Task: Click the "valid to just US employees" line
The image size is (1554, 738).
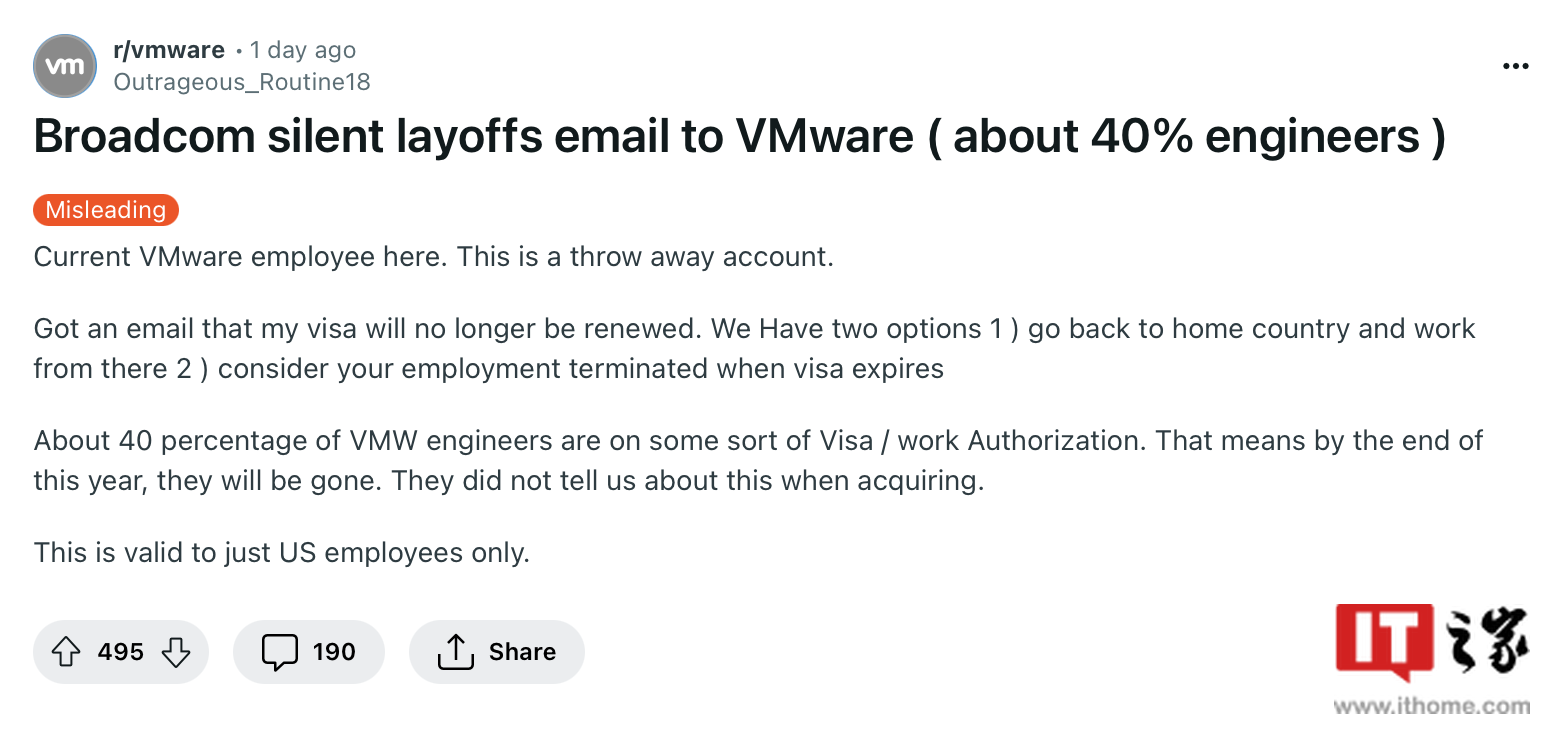Action: 281,552
